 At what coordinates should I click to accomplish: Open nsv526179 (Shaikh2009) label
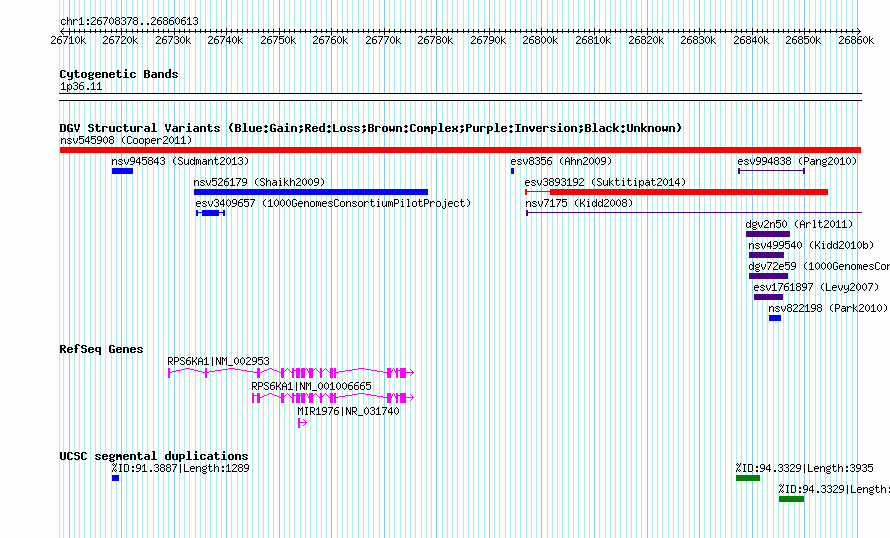[x=259, y=182]
